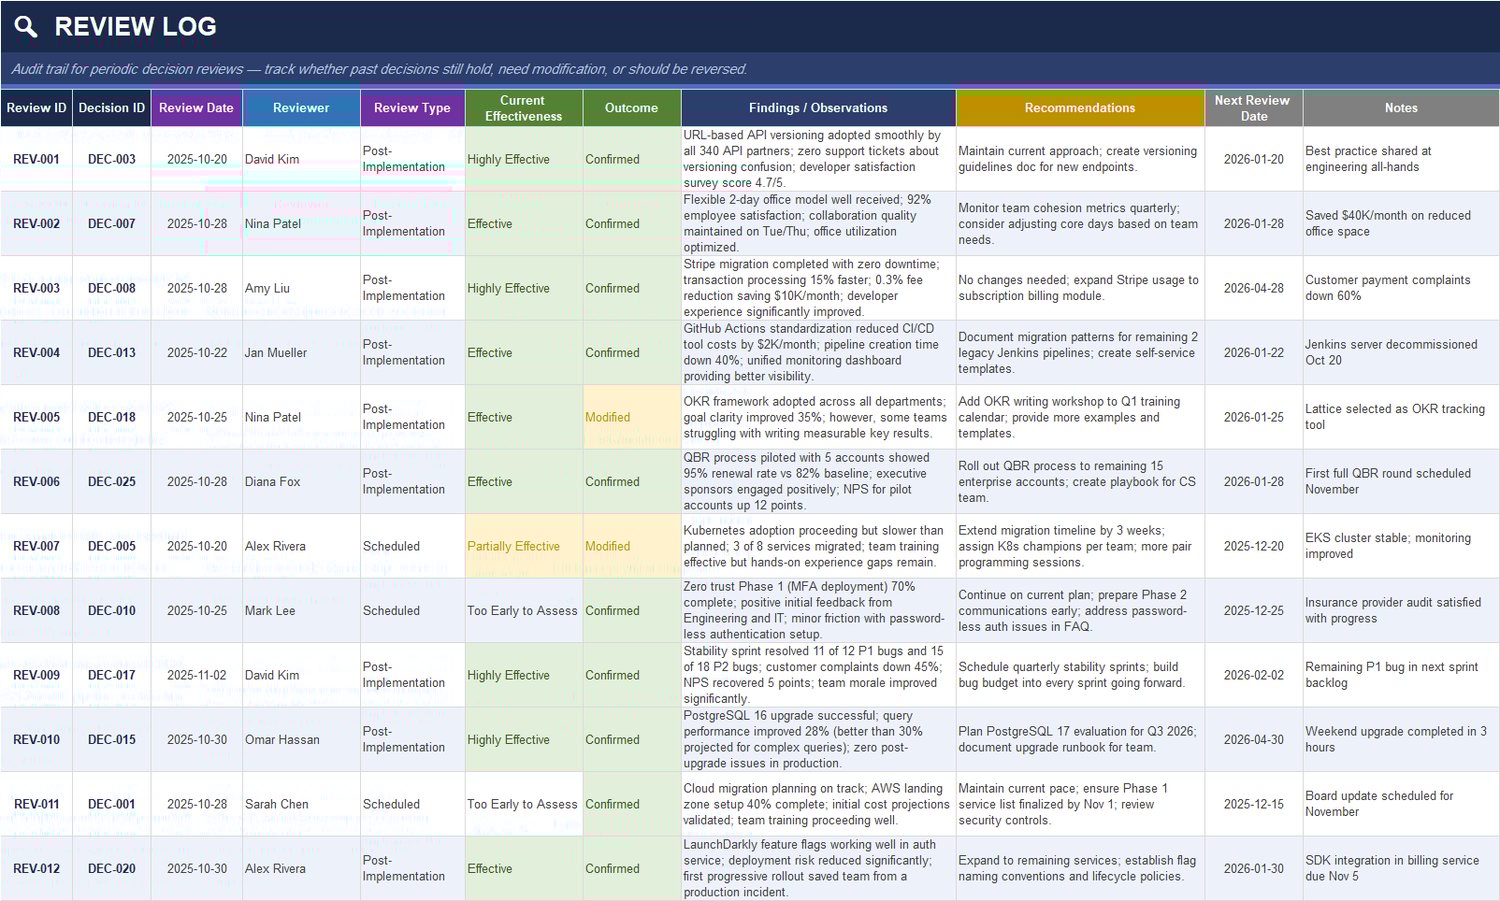This screenshot has width=1500, height=901.
Task: Select reviewer Nina Patel on row REV-002
Action: 272,223
